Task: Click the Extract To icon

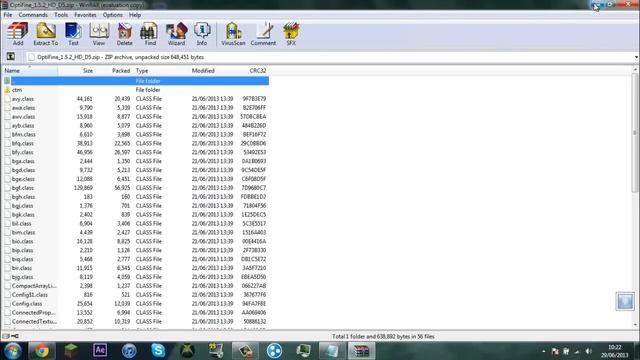Action: pyautogui.click(x=46, y=34)
